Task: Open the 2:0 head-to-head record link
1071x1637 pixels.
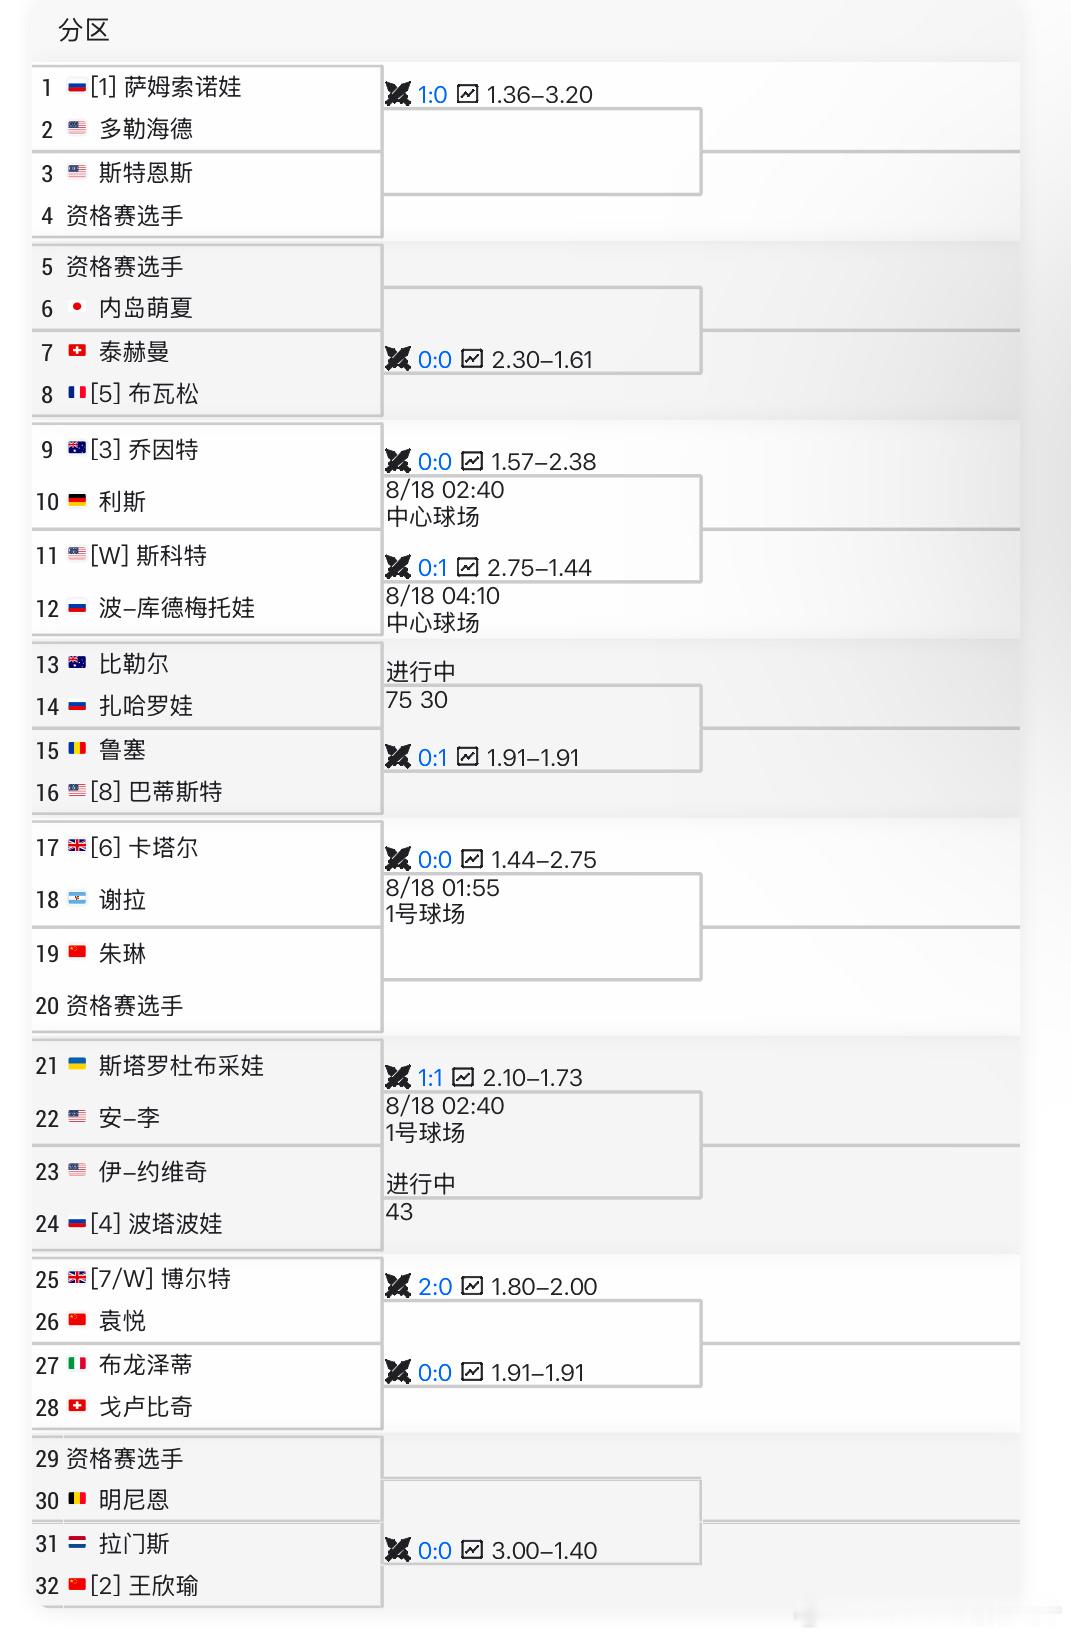Action: (x=435, y=1287)
